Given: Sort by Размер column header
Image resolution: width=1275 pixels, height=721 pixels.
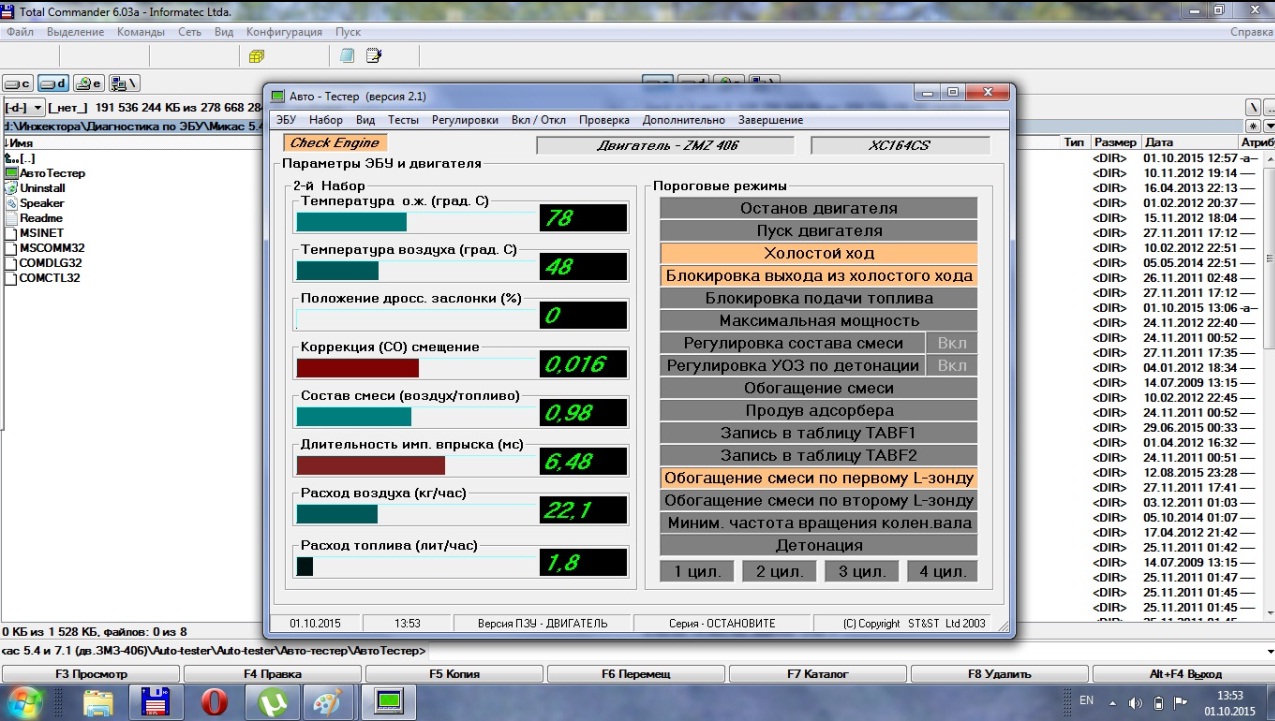Looking at the screenshot, I should click(1115, 143).
